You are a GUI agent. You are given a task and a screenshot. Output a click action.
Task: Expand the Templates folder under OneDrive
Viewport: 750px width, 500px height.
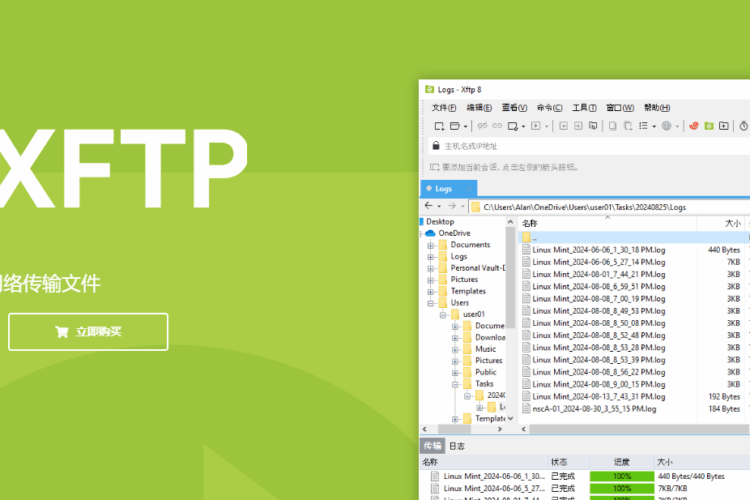pyautogui.click(x=430, y=291)
